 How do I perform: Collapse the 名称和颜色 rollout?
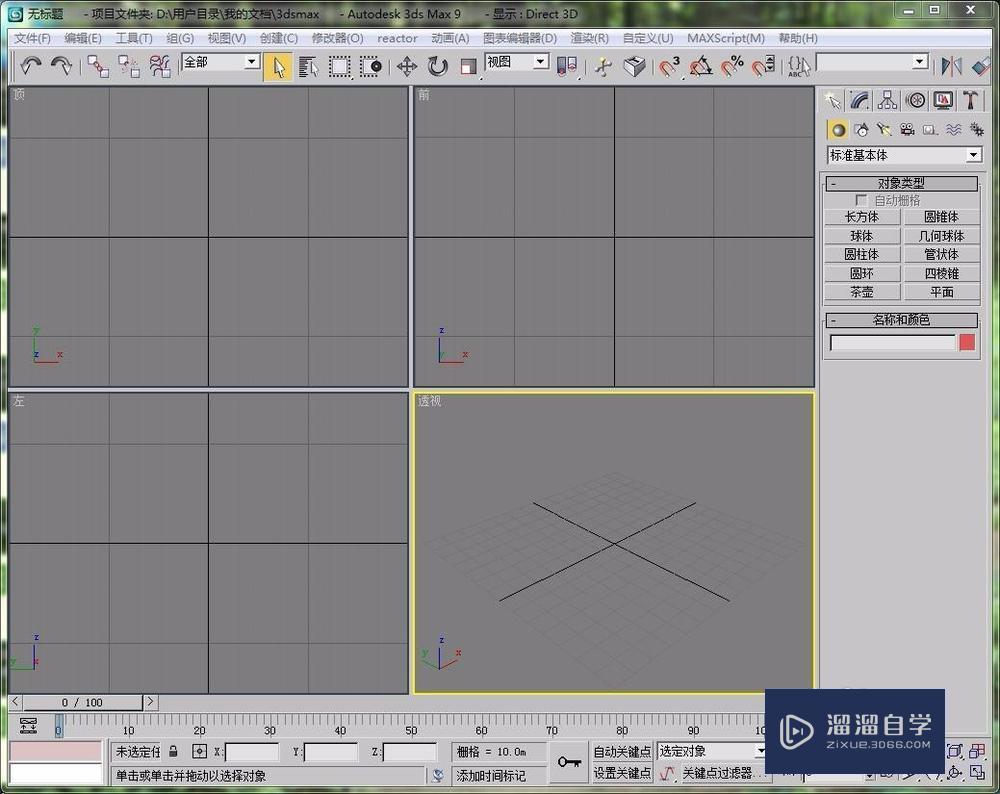pyautogui.click(x=901, y=320)
